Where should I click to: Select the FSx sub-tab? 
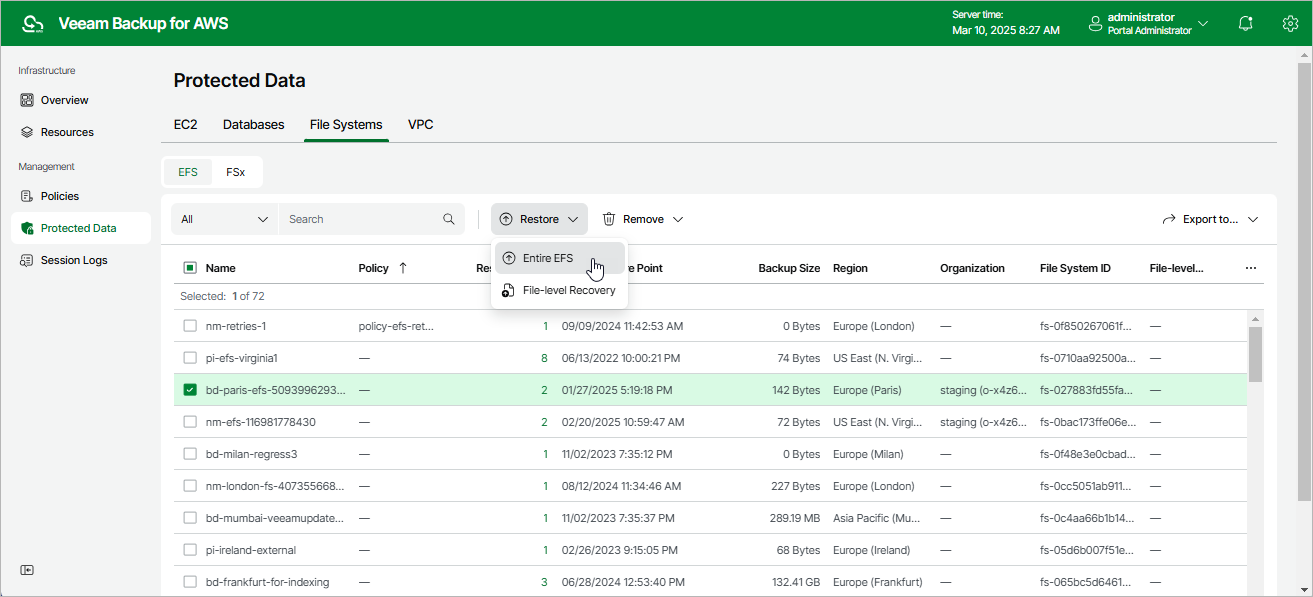pos(235,172)
